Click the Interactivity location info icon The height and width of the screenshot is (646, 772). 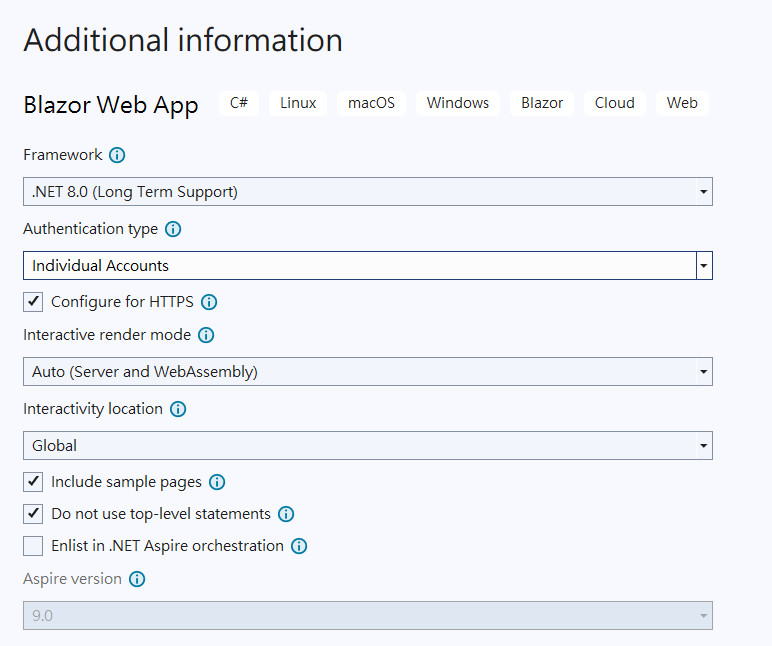tap(178, 409)
